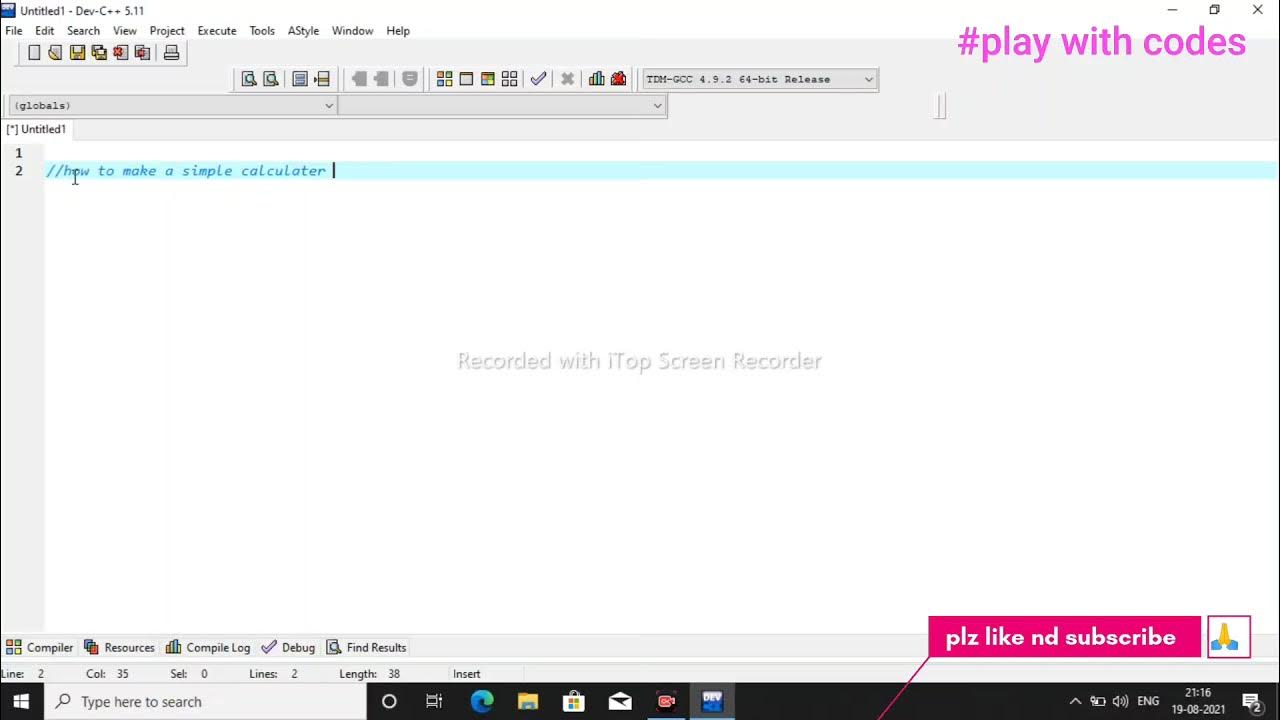
Task: Click the screen recorder taskbar icon
Action: (x=666, y=701)
